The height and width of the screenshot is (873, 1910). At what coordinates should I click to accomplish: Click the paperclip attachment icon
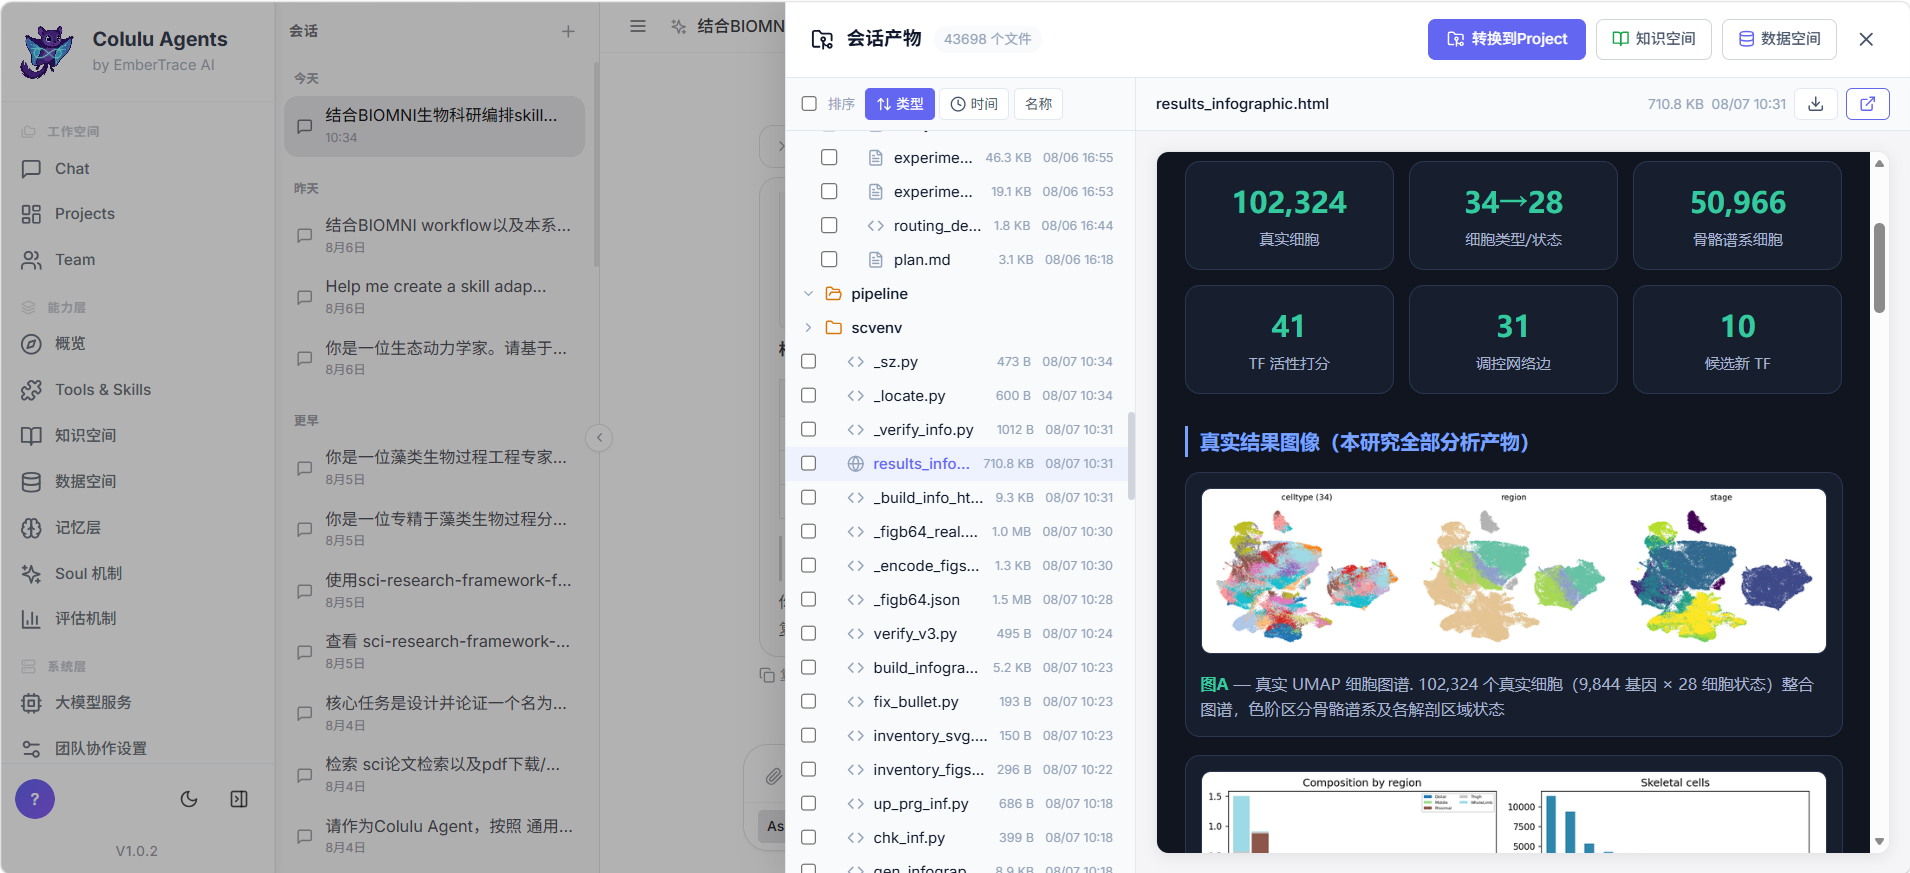click(x=773, y=776)
